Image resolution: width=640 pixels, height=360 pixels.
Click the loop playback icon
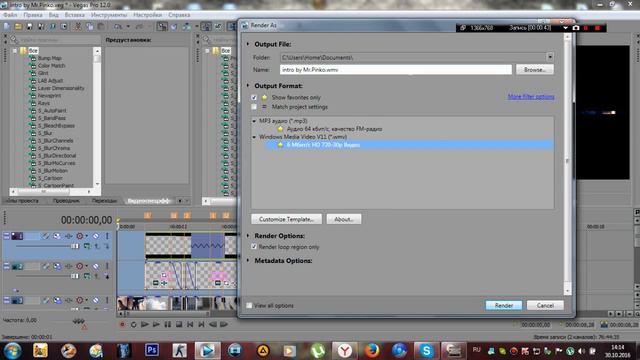tap(133, 324)
